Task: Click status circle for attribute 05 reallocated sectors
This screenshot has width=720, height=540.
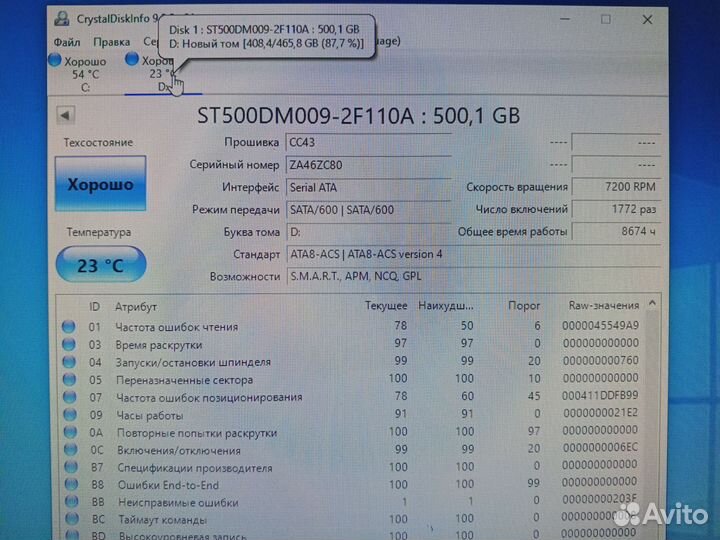Action: coord(69,379)
